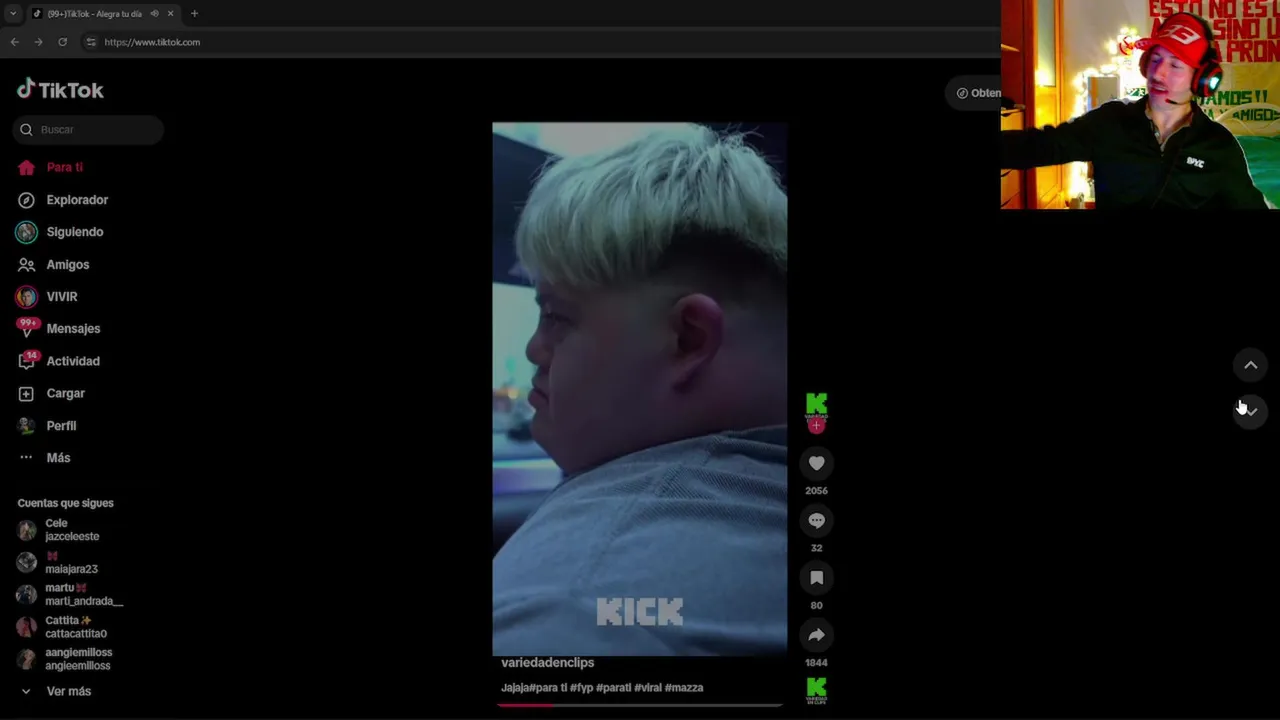Pause the playing video frame
Viewport: 1280px width, 720px height.
click(x=640, y=388)
